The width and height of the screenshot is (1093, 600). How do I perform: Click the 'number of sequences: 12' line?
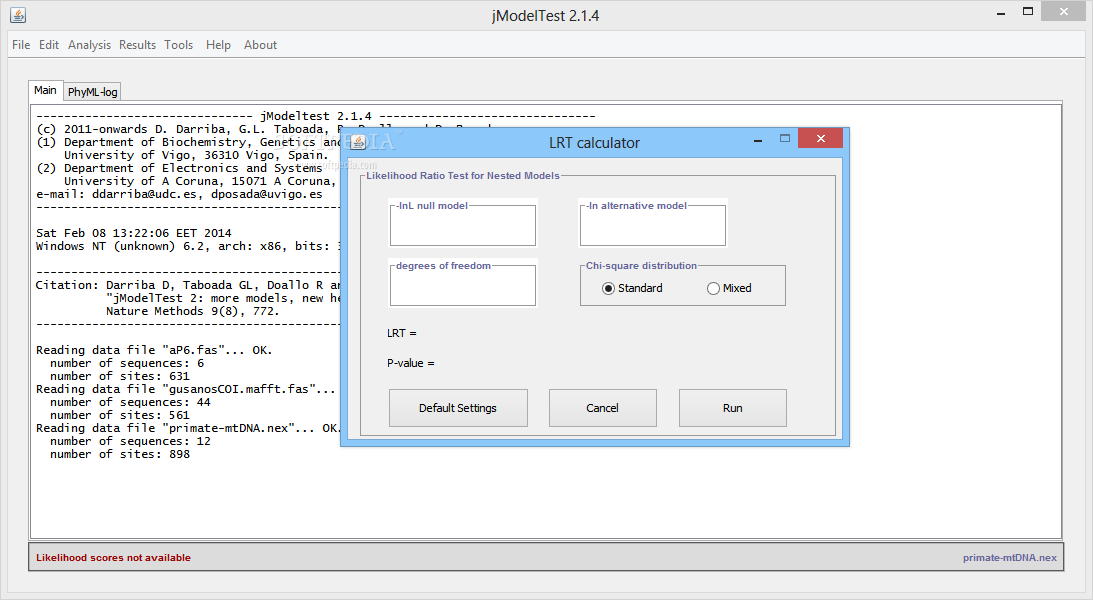(x=130, y=441)
